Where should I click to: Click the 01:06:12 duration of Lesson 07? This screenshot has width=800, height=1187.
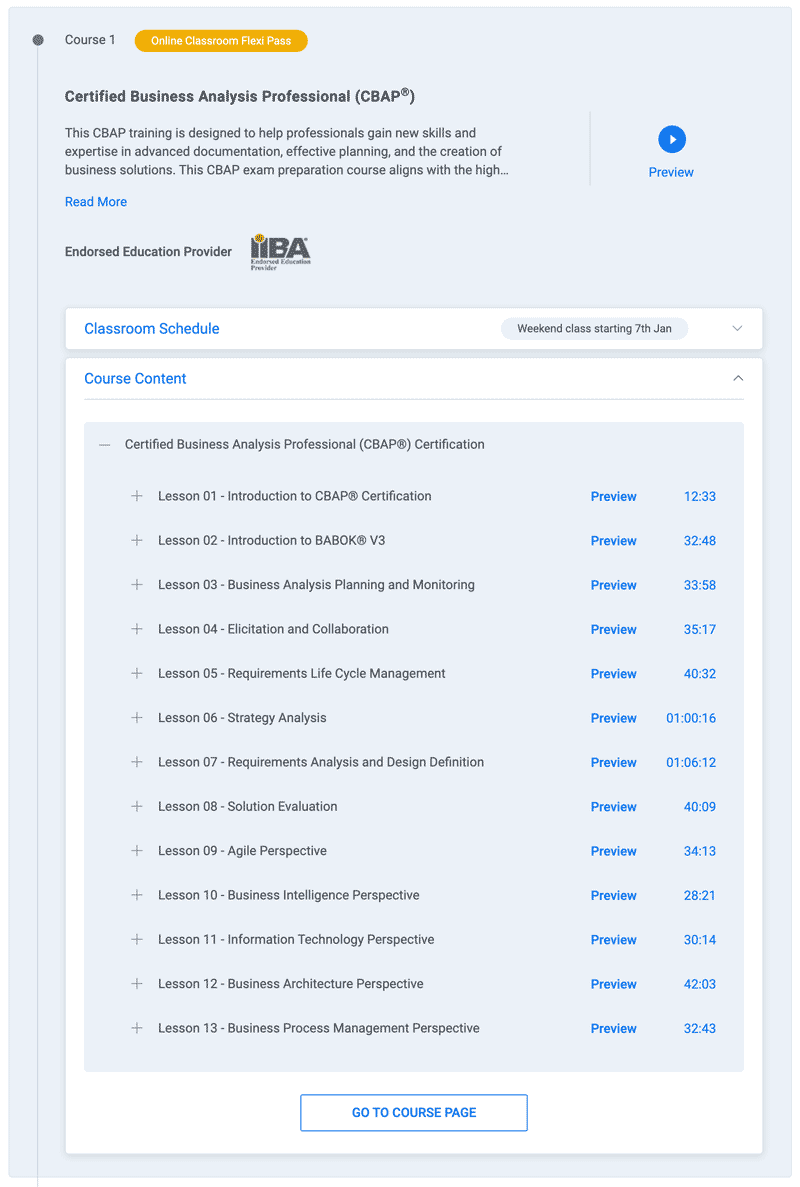click(x=691, y=762)
